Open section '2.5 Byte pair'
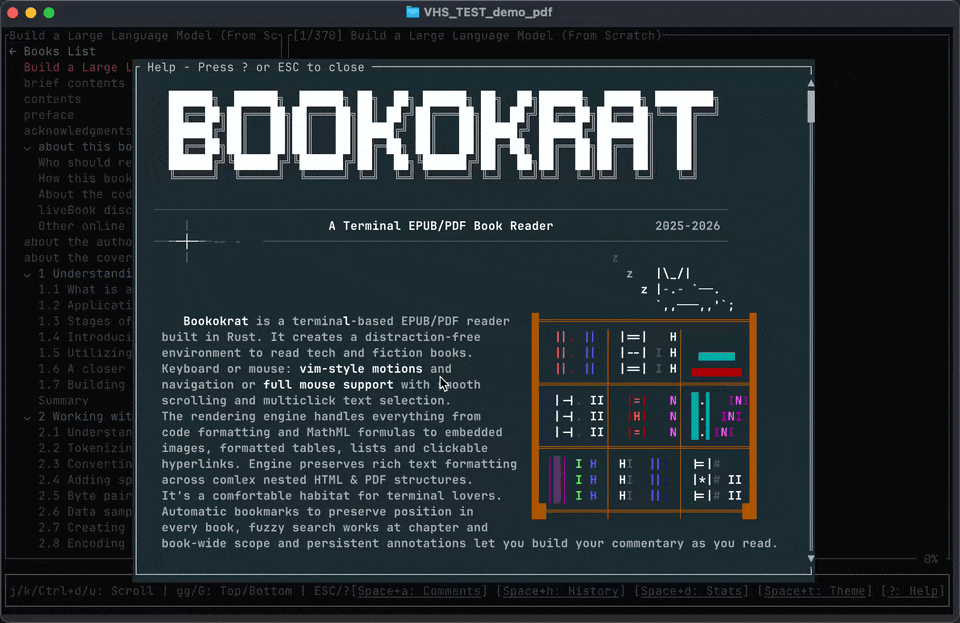 coord(85,497)
